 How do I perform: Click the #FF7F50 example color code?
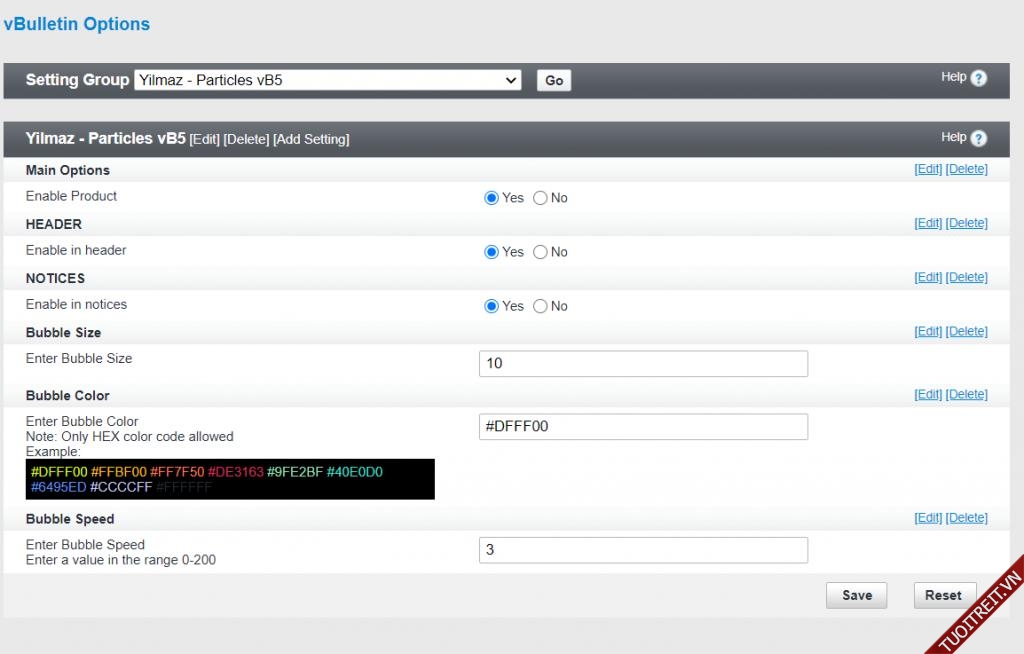(x=177, y=472)
